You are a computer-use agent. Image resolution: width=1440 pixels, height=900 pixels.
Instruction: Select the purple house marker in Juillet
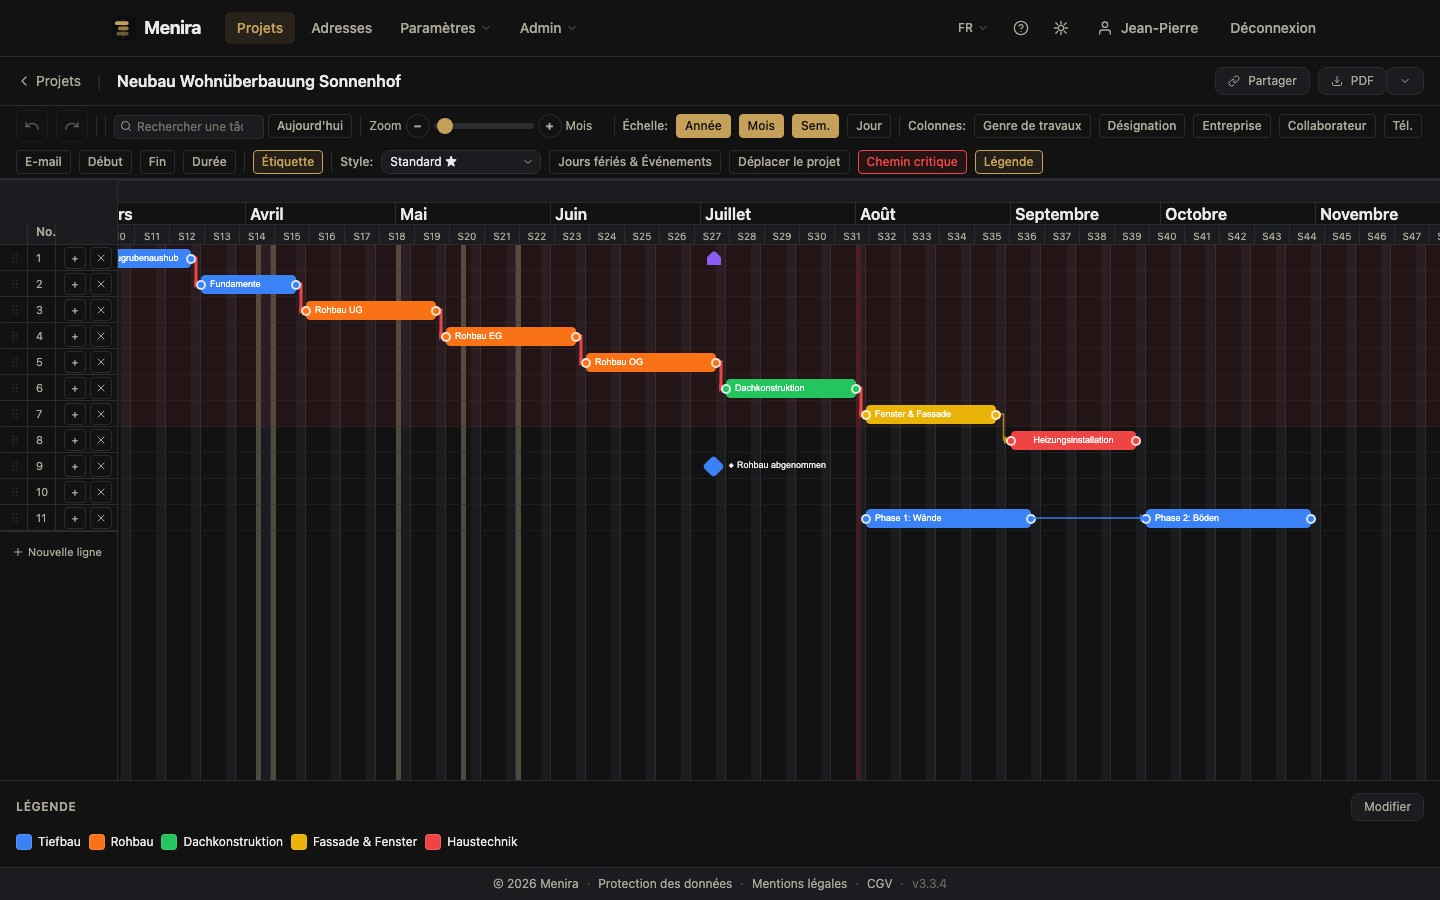(714, 258)
